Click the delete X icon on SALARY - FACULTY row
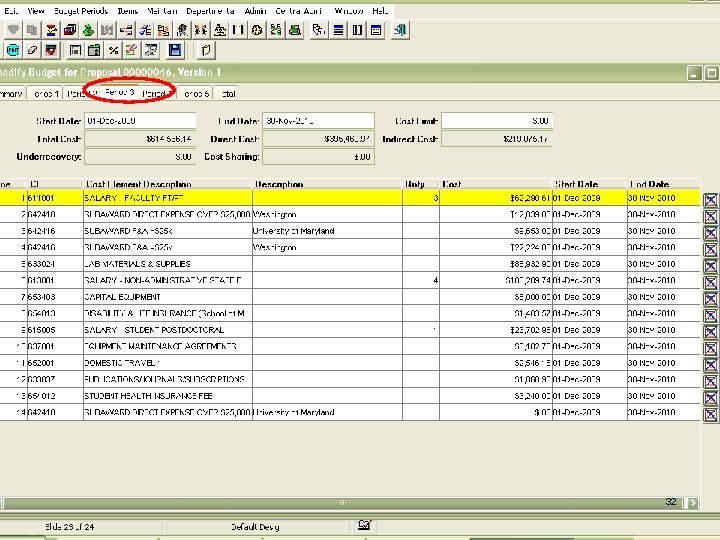This screenshot has height=540, width=720. click(x=710, y=200)
